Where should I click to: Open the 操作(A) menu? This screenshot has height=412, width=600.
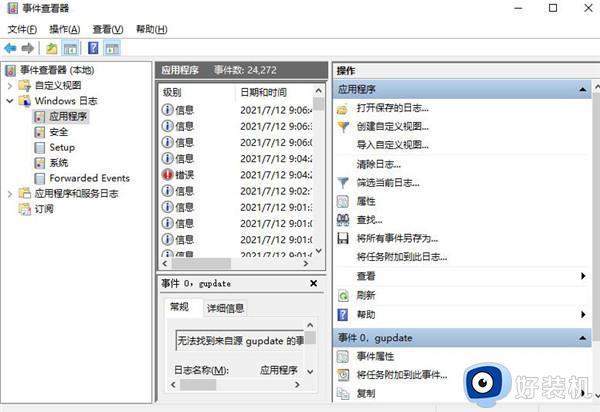(x=64, y=29)
